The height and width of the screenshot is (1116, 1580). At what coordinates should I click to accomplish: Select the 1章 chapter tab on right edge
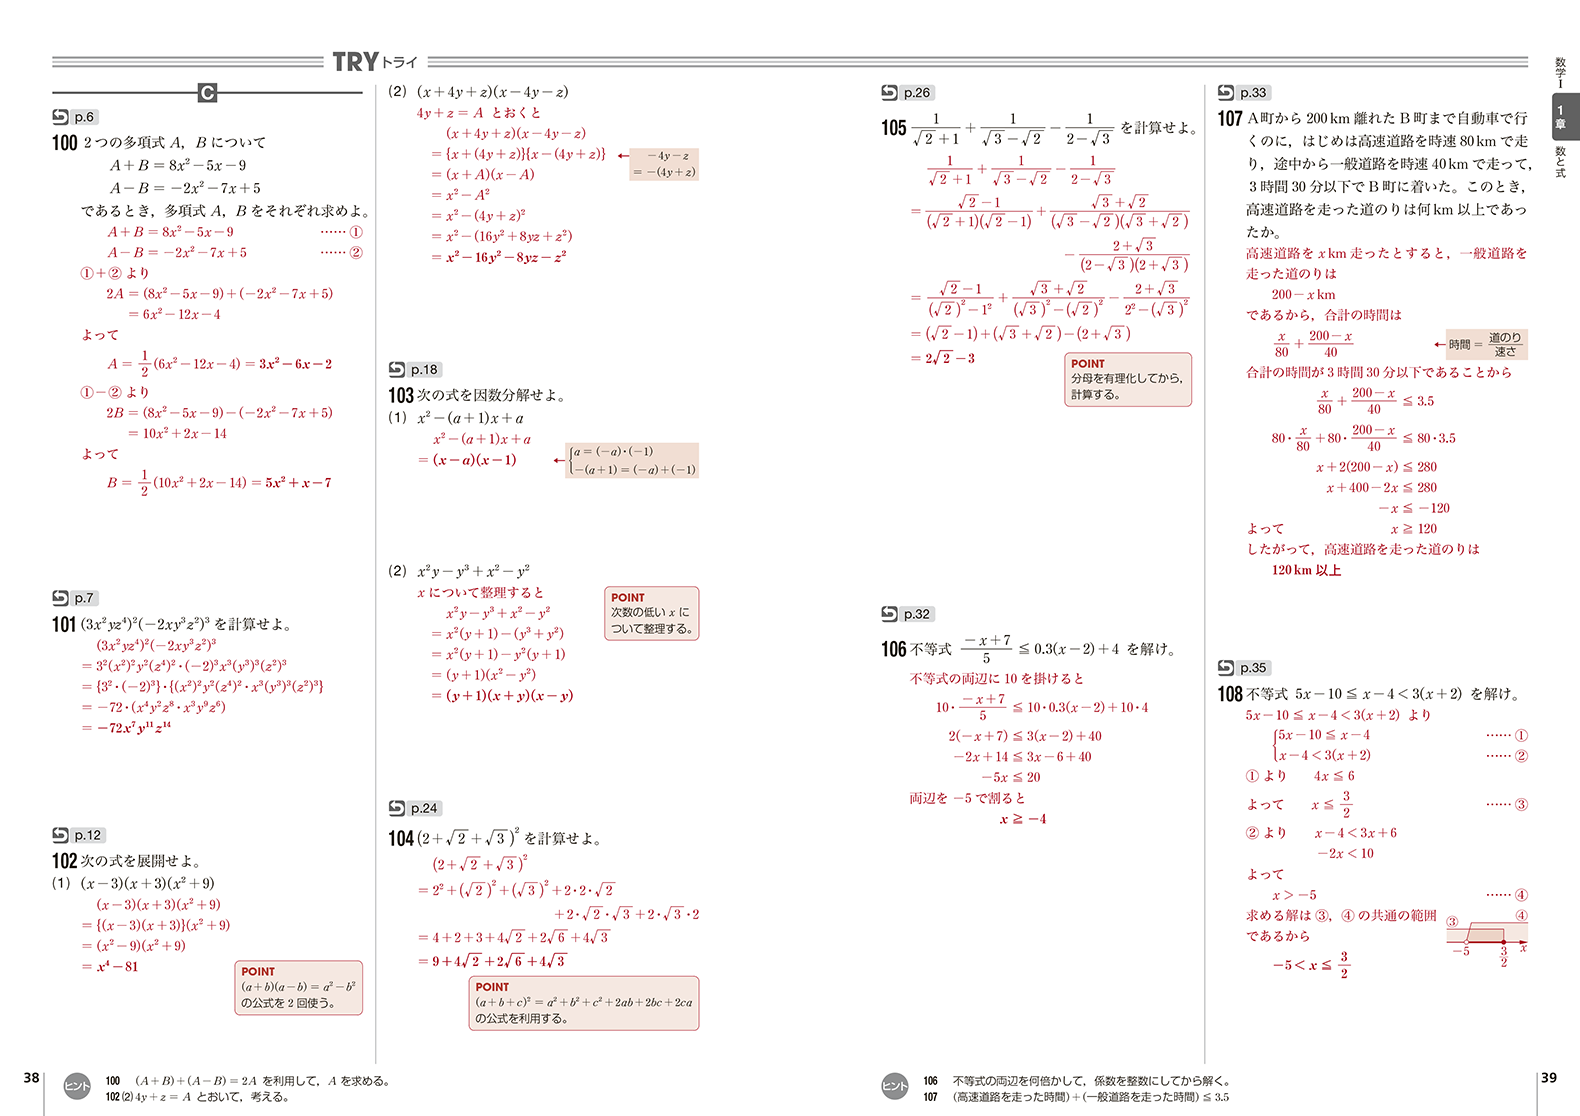(x=1564, y=117)
